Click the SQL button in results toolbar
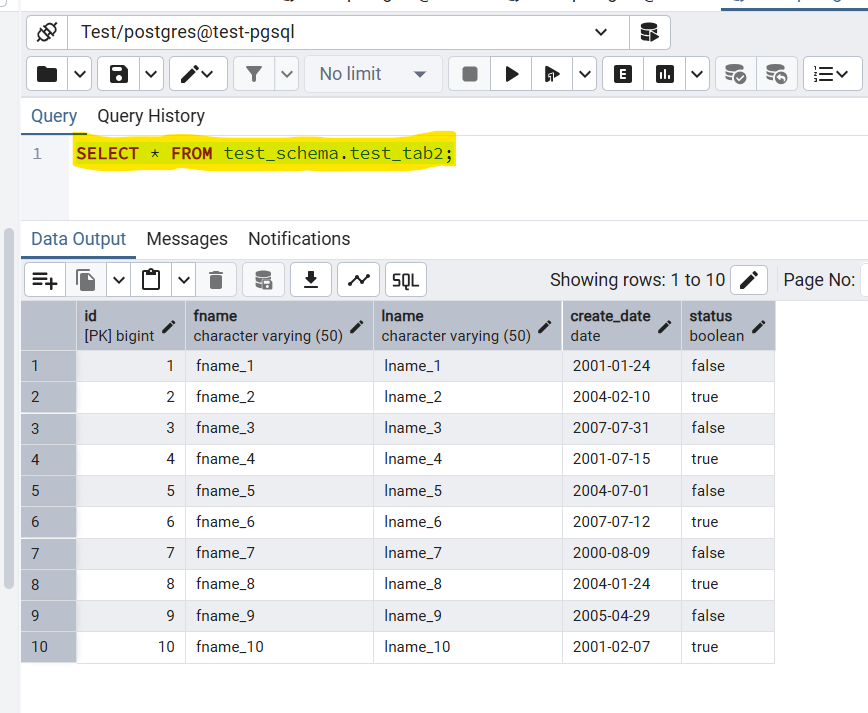Image resolution: width=868 pixels, height=713 pixels. pos(406,280)
